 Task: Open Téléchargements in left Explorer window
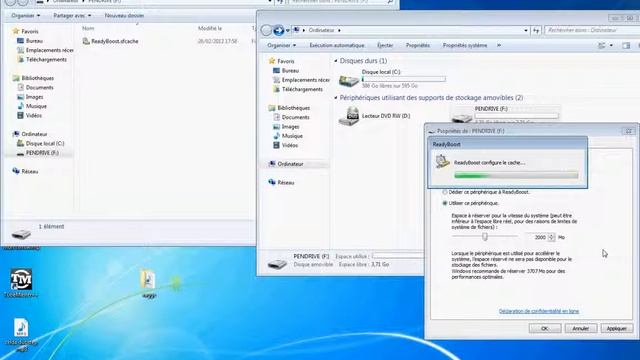(42, 60)
